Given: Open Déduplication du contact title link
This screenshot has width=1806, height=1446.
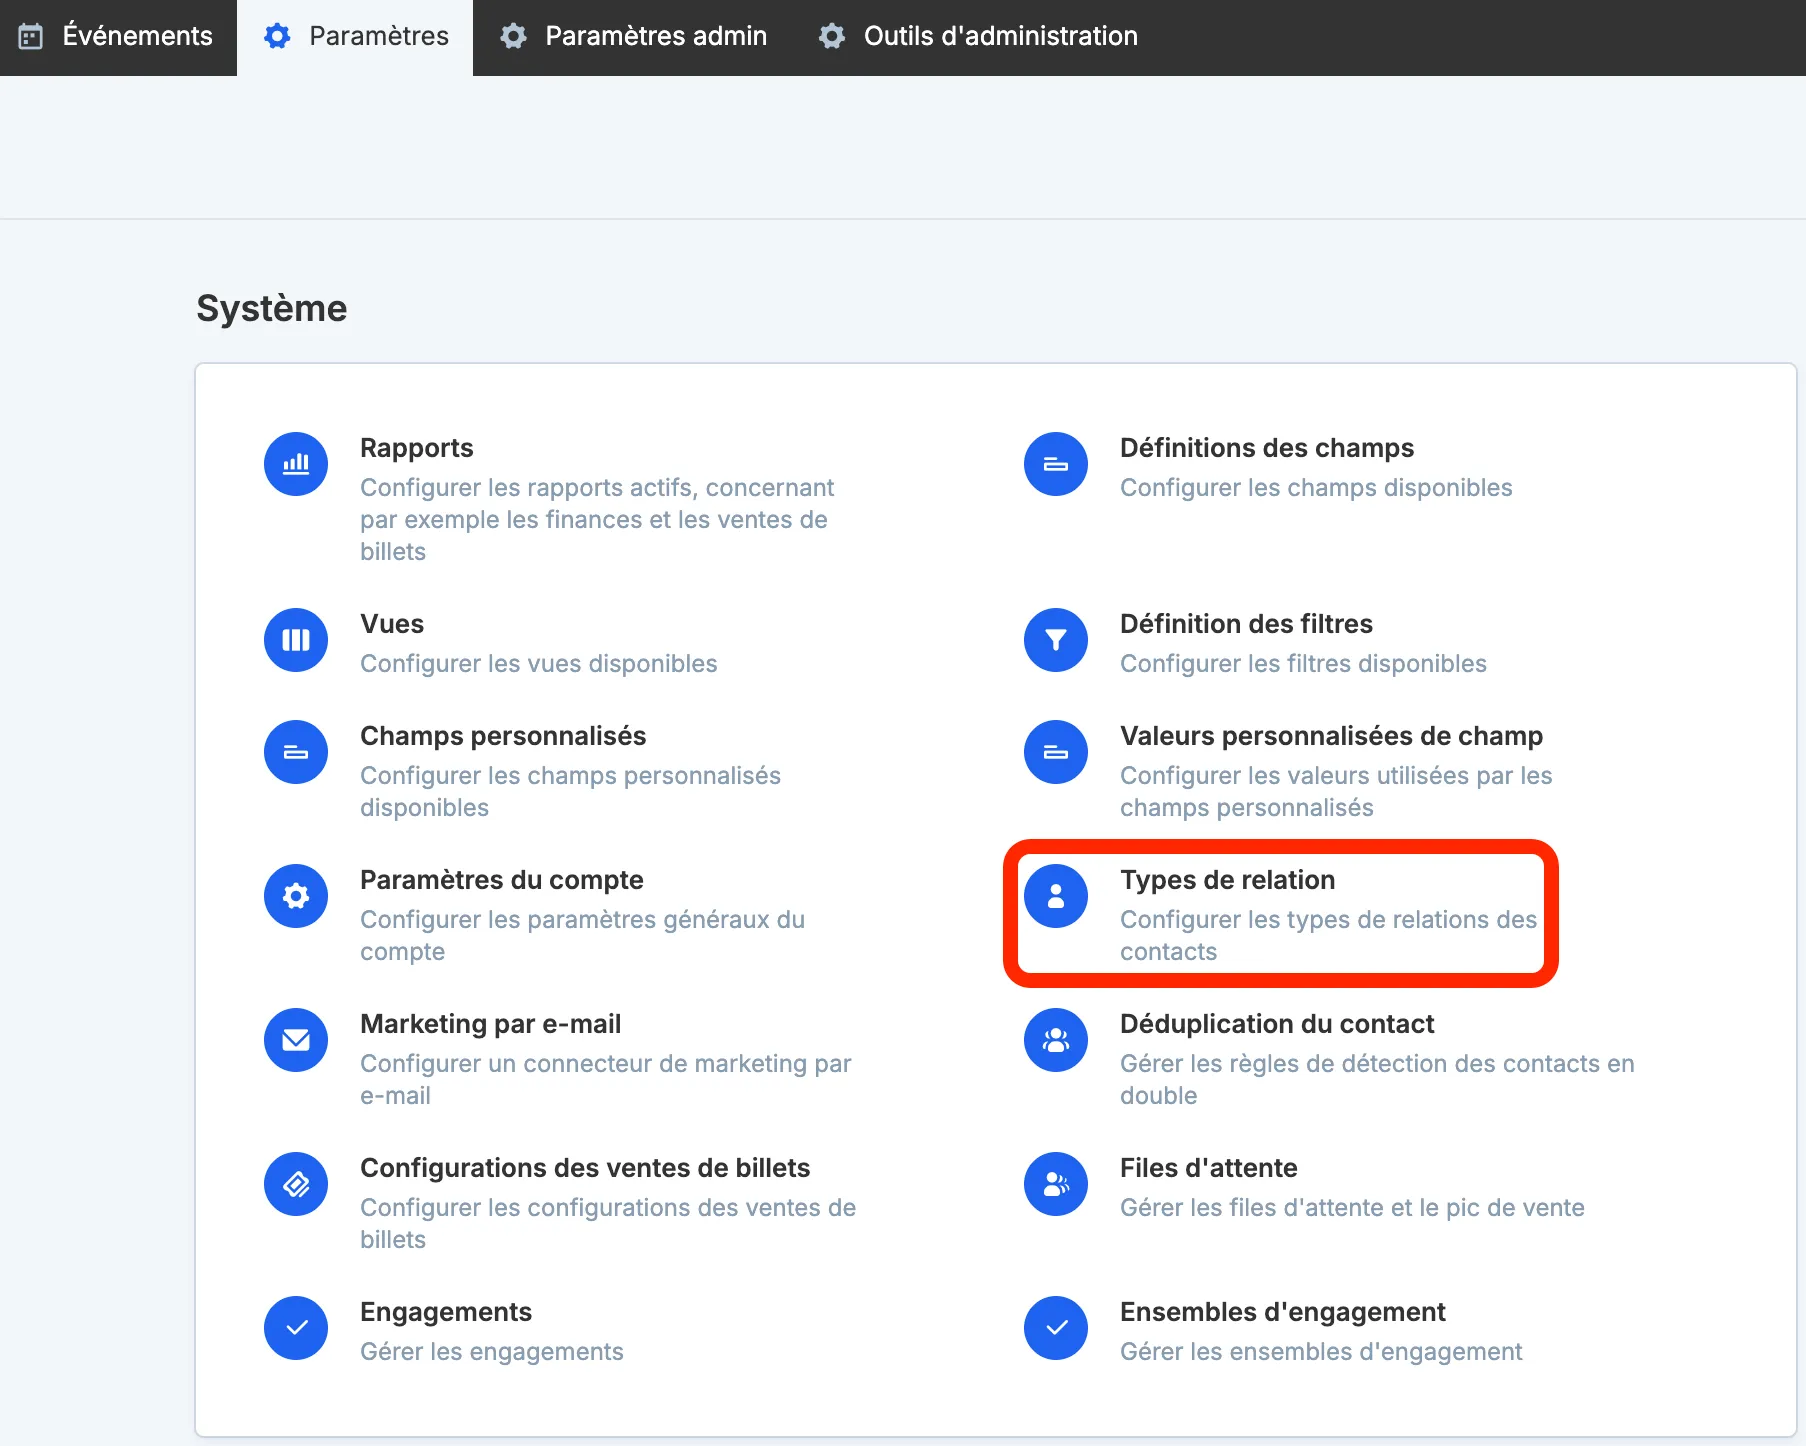Looking at the screenshot, I should coord(1277,1024).
